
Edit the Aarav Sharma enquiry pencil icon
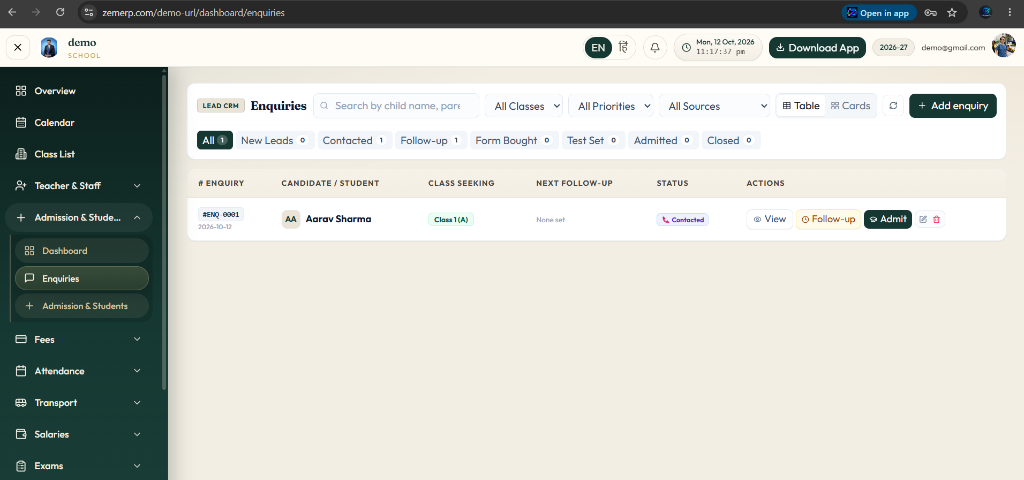click(923, 219)
